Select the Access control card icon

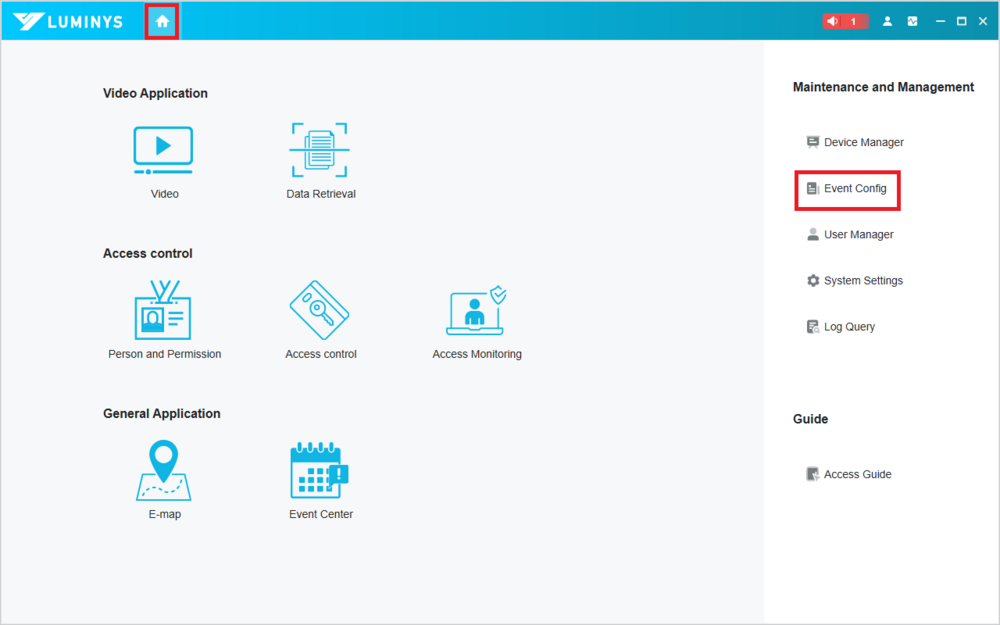[319, 311]
